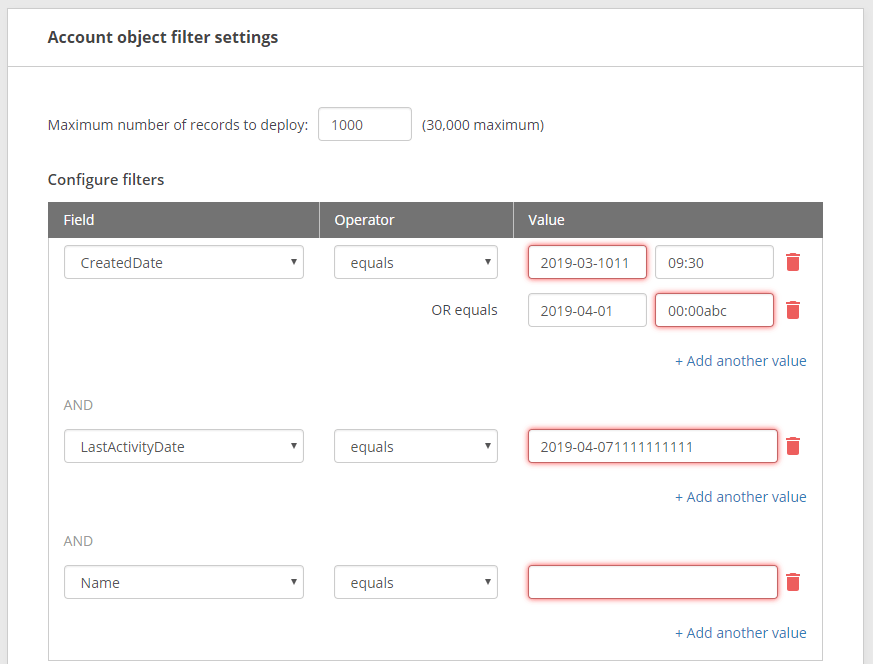Focus the maximum number of records field

coord(364,125)
